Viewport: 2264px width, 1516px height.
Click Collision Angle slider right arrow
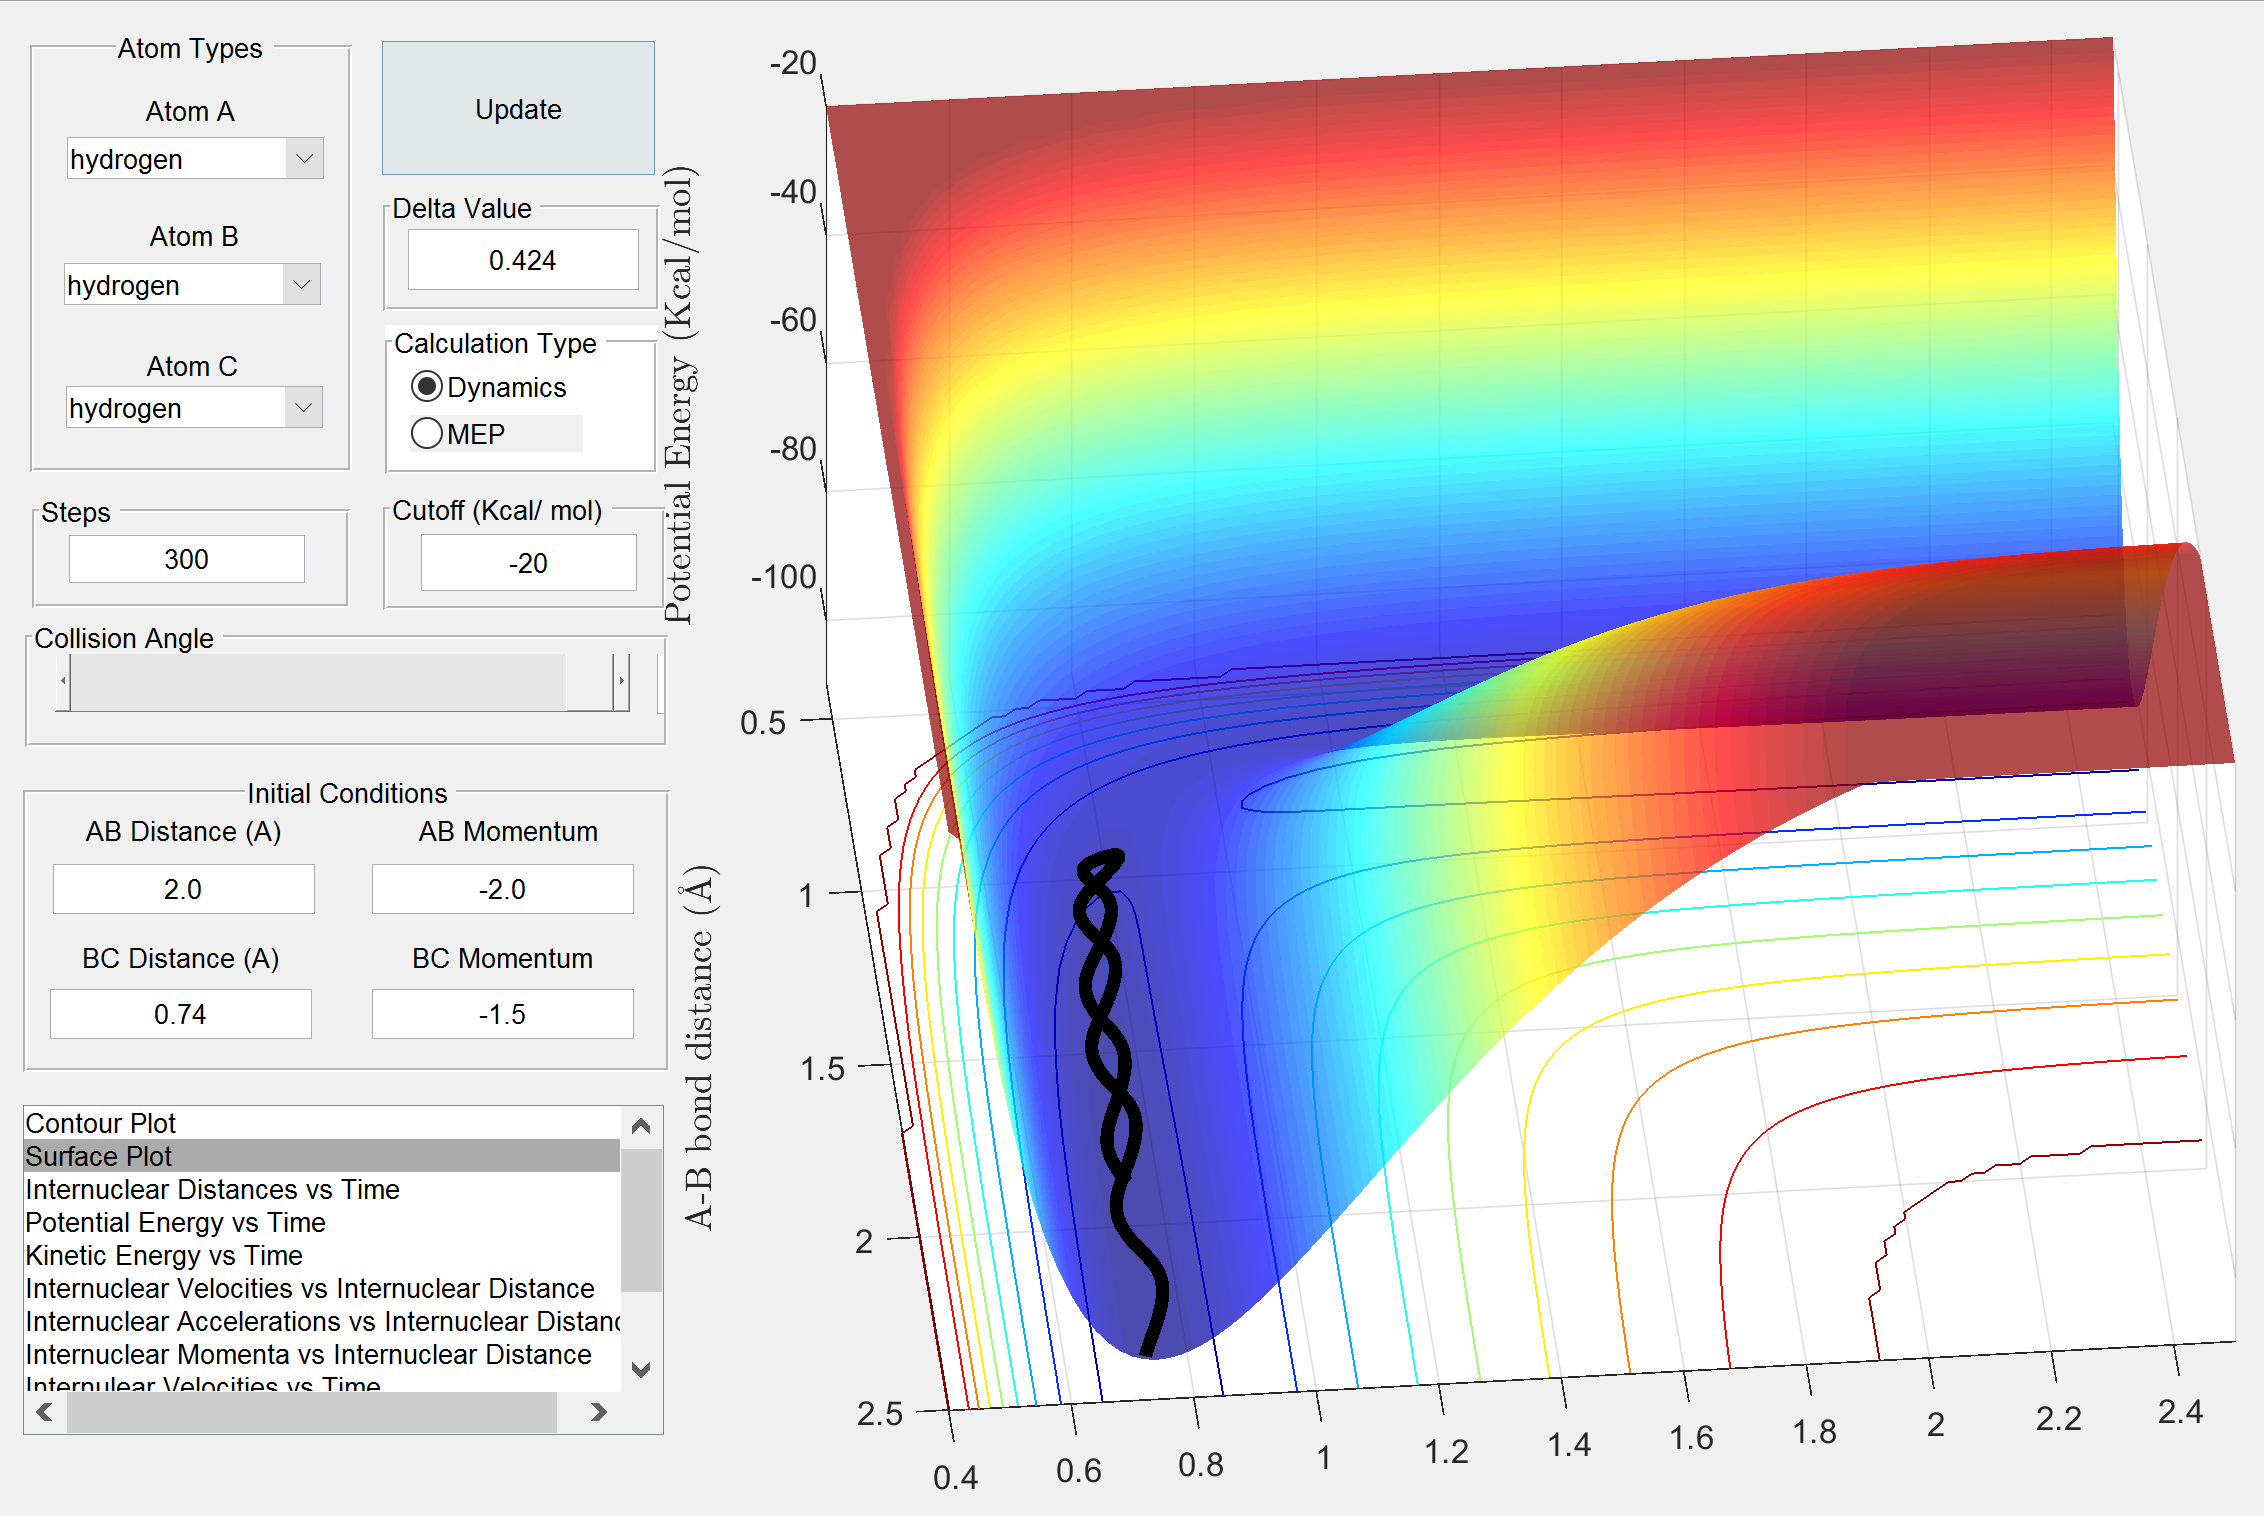click(x=621, y=681)
